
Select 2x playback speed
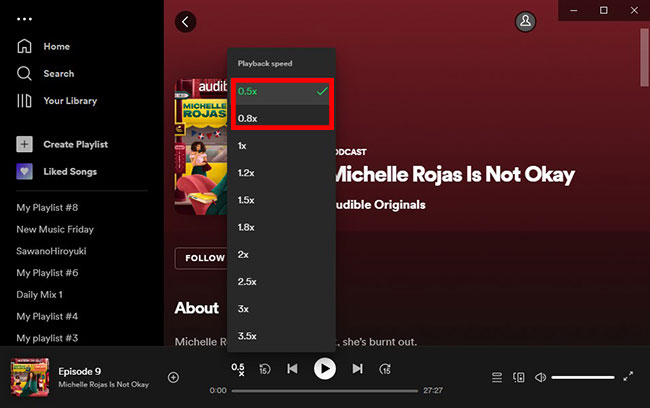[x=281, y=254]
